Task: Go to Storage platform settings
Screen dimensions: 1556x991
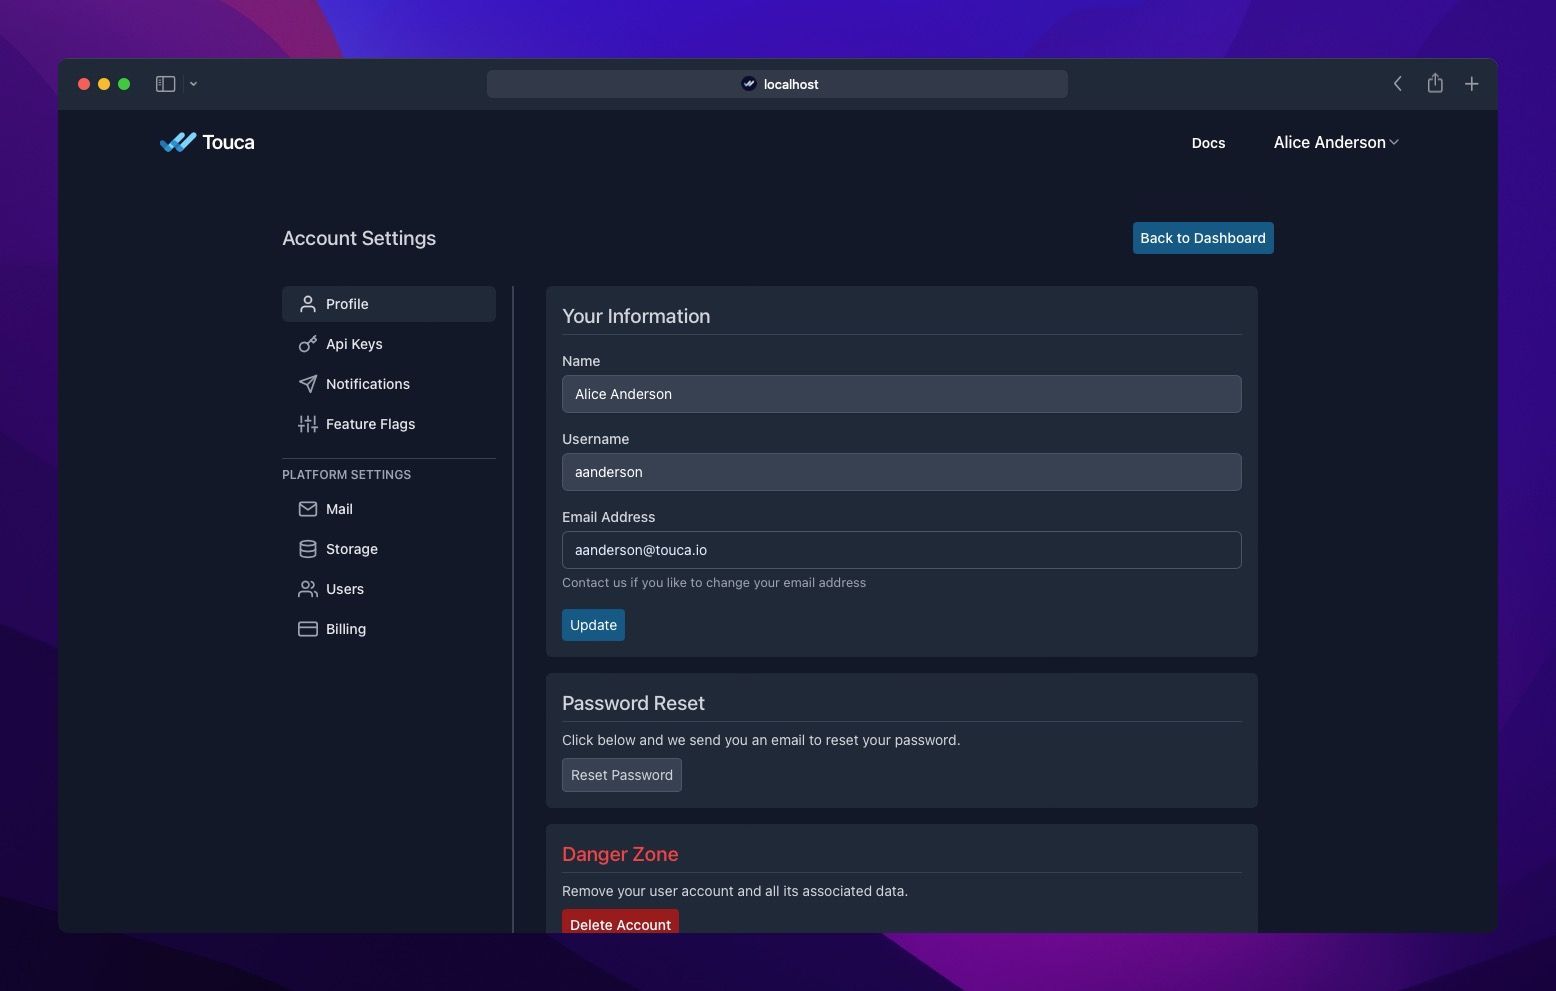Action: 389,549
